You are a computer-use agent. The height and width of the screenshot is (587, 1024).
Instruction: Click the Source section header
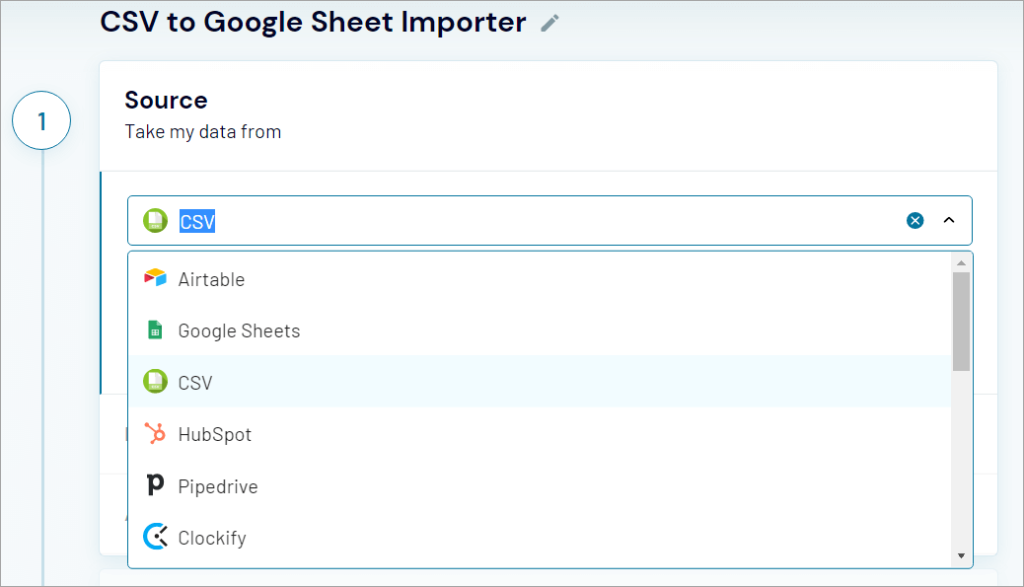(166, 100)
